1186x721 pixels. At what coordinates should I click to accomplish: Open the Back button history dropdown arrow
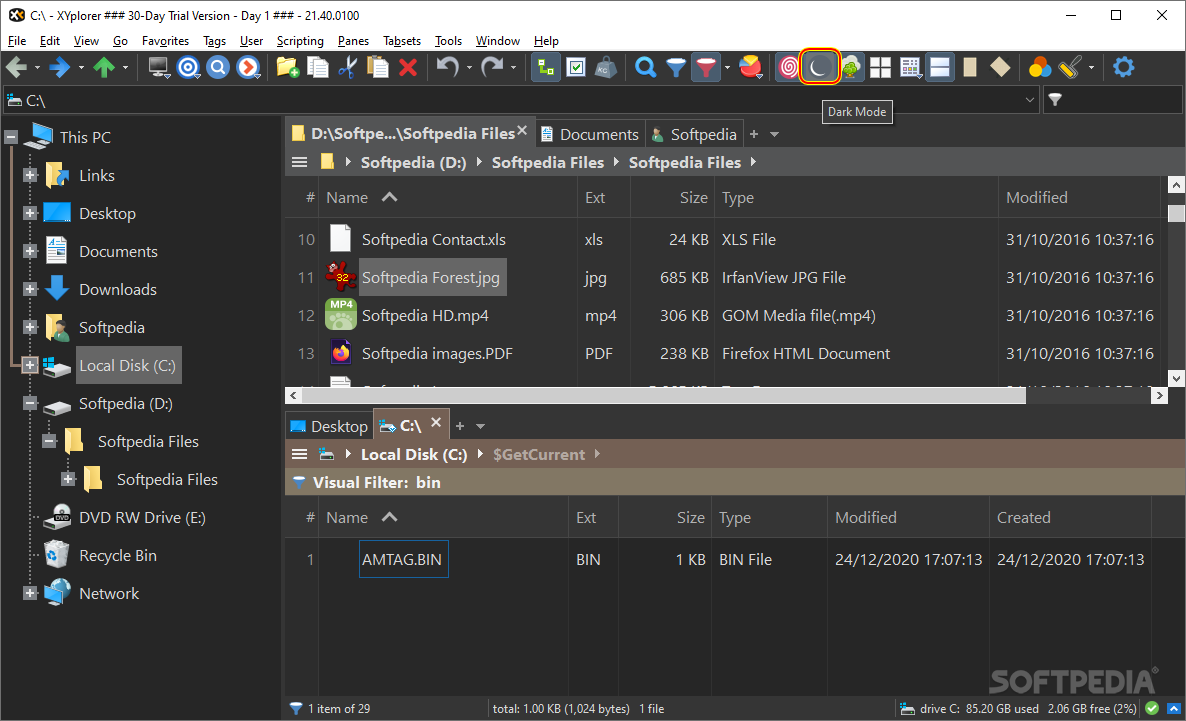(x=37, y=67)
